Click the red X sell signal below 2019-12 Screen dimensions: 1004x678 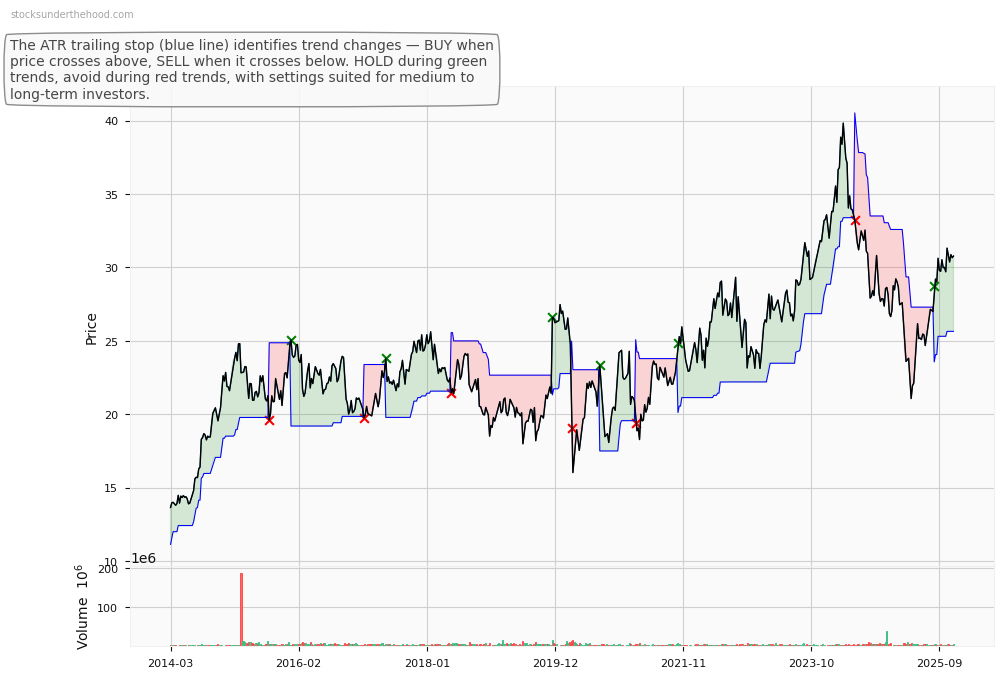click(572, 426)
